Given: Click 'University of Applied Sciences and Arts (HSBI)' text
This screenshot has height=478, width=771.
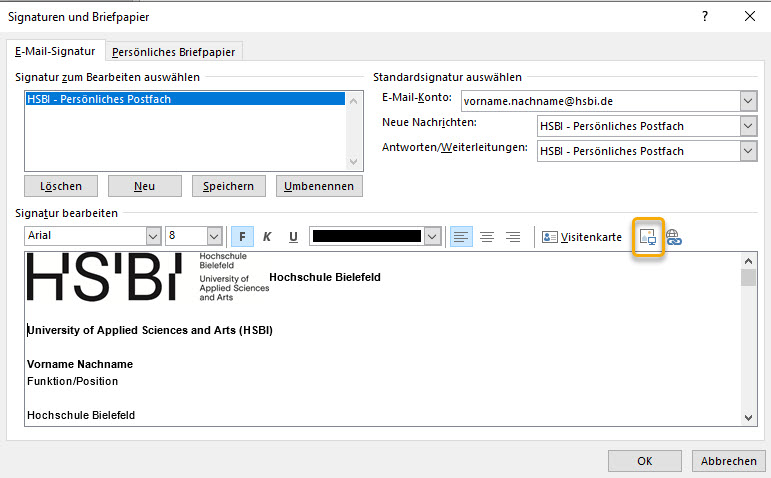Looking at the screenshot, I should click(x=150, y=330).
